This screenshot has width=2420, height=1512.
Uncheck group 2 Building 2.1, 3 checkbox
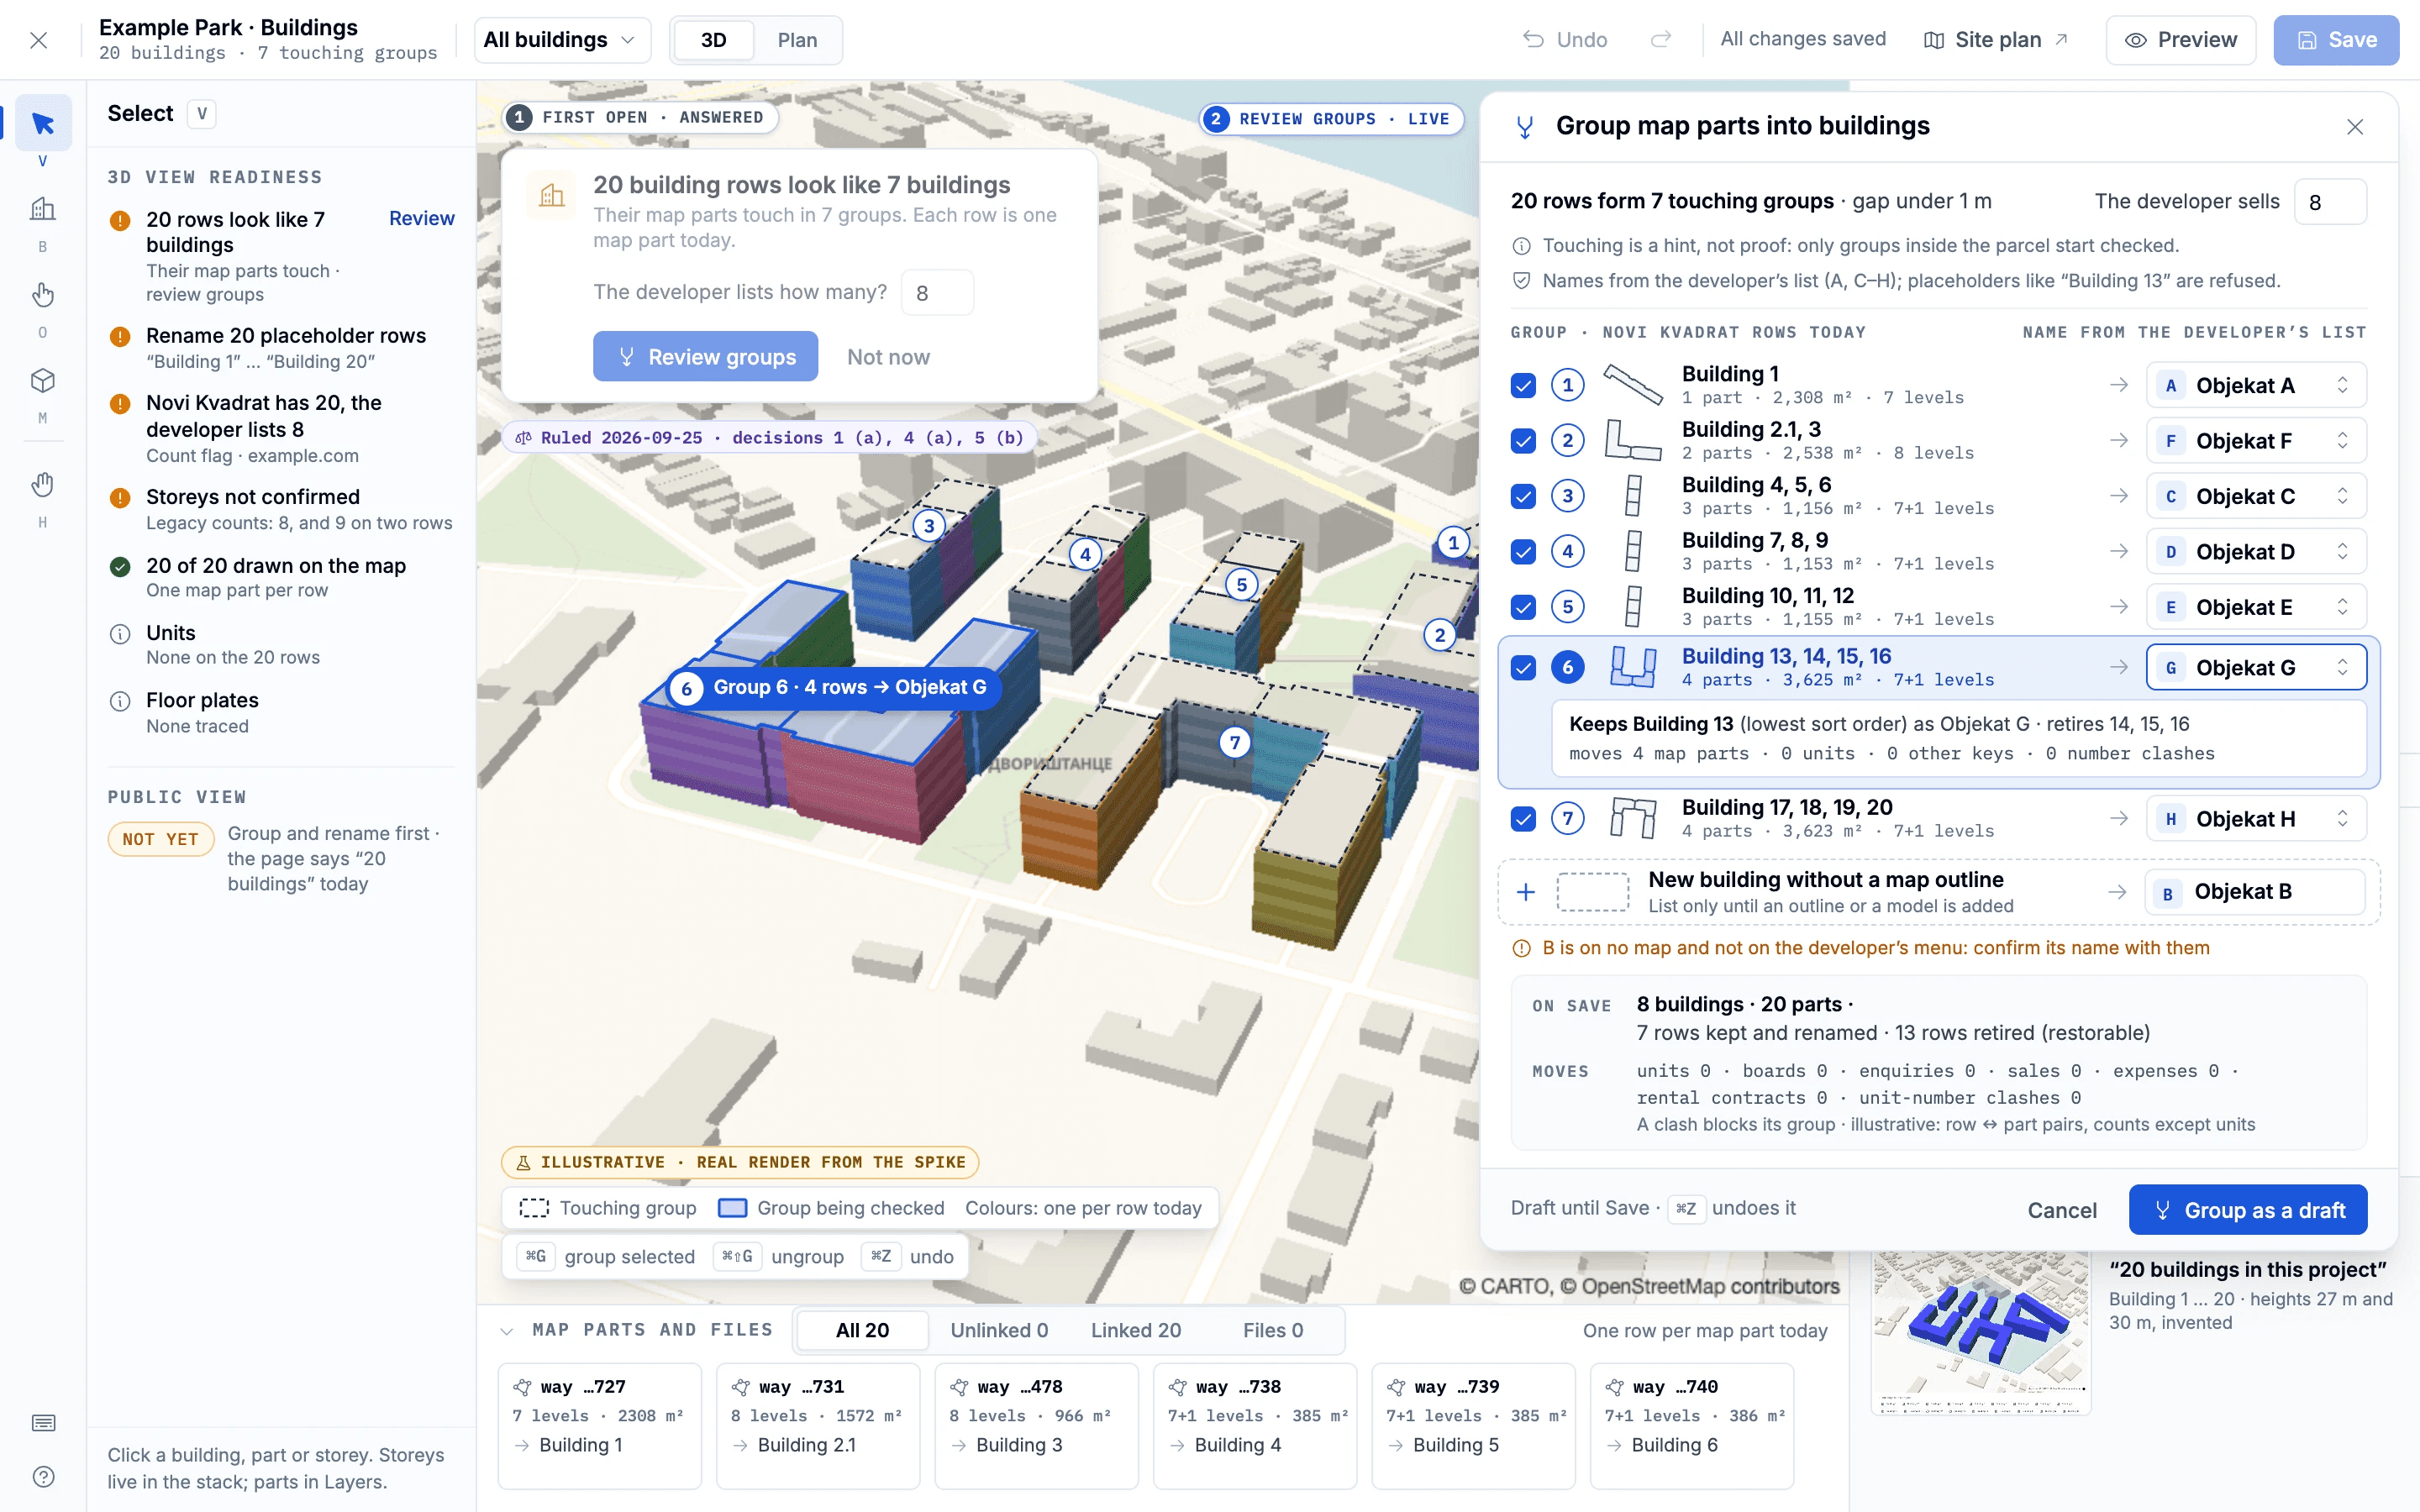pos(1523,441)
